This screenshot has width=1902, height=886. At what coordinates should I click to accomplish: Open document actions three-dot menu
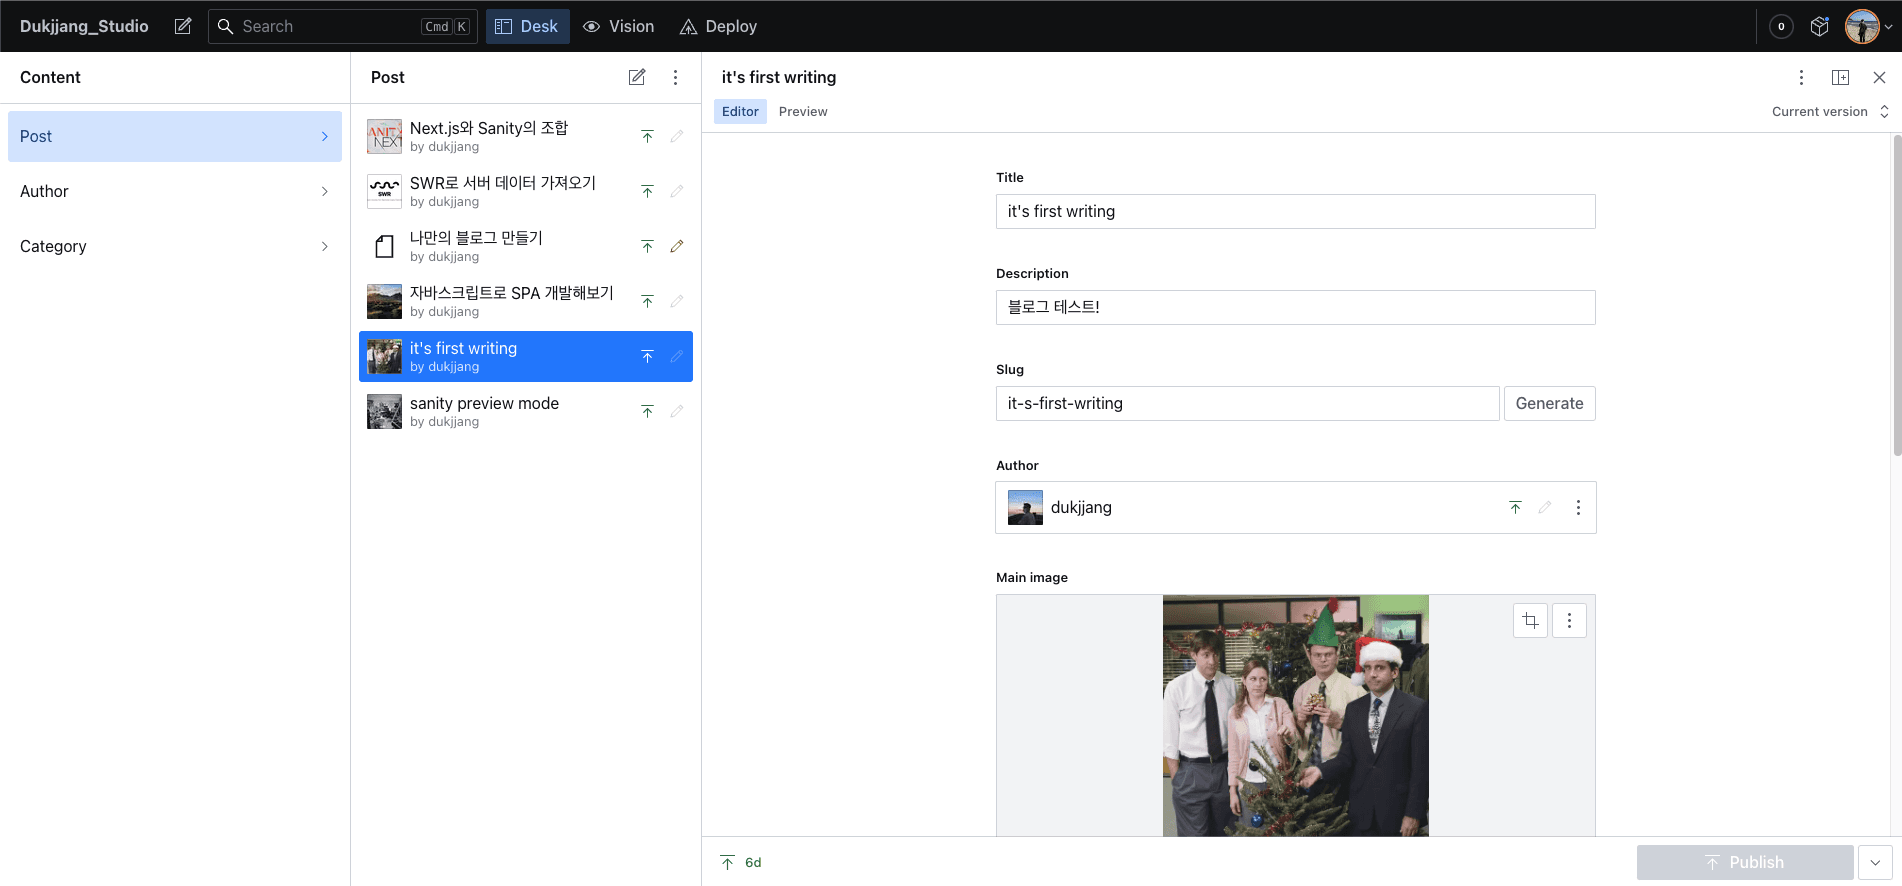pos(1801,77)
